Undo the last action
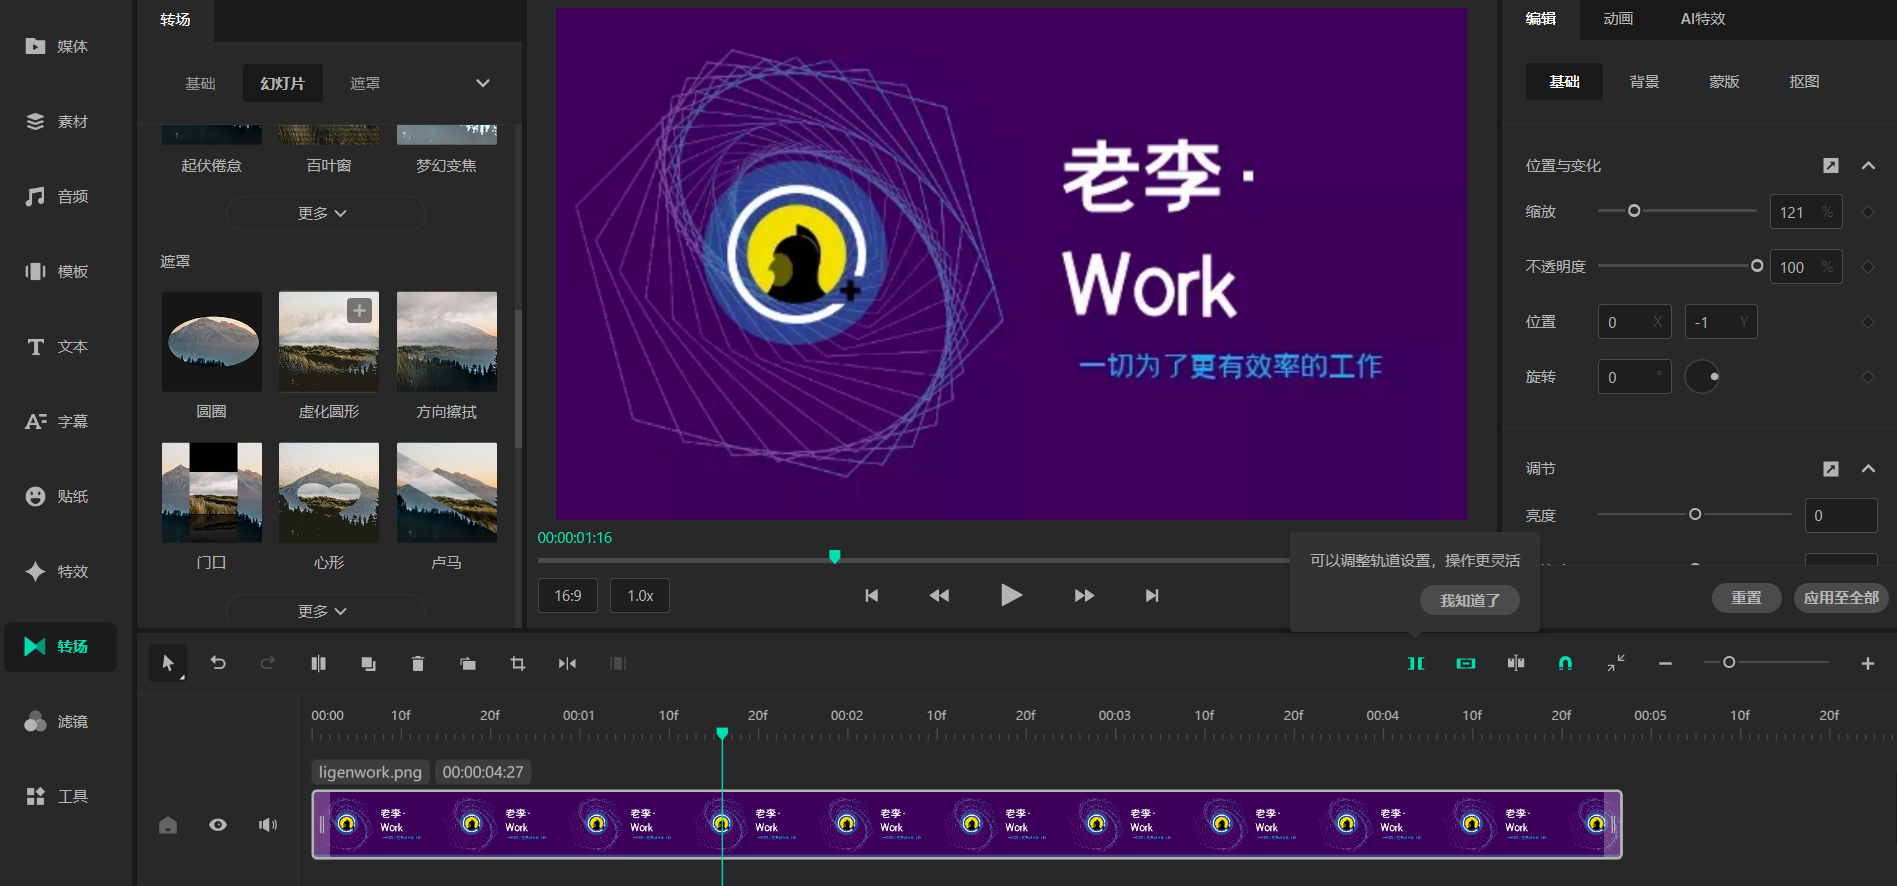This screenshot has height=886, width=1897. (218, 663)
